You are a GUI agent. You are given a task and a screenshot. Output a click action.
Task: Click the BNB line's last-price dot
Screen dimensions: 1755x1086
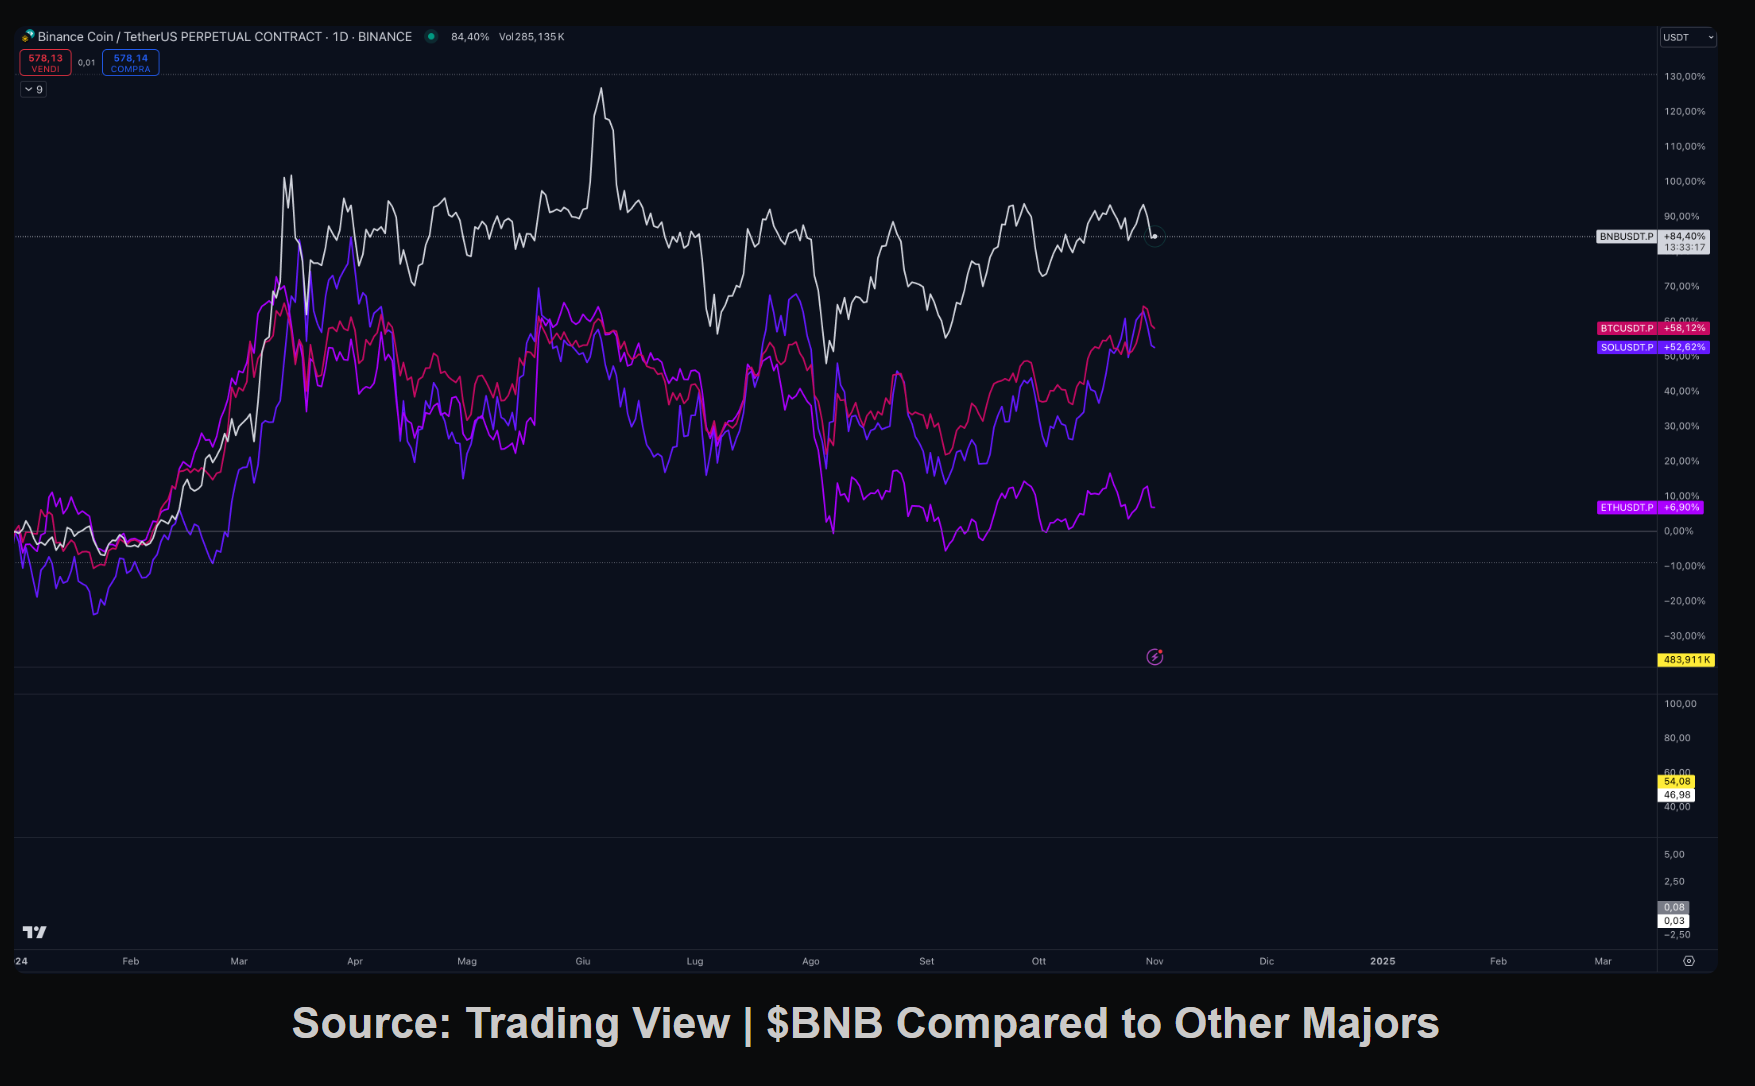1155,237
